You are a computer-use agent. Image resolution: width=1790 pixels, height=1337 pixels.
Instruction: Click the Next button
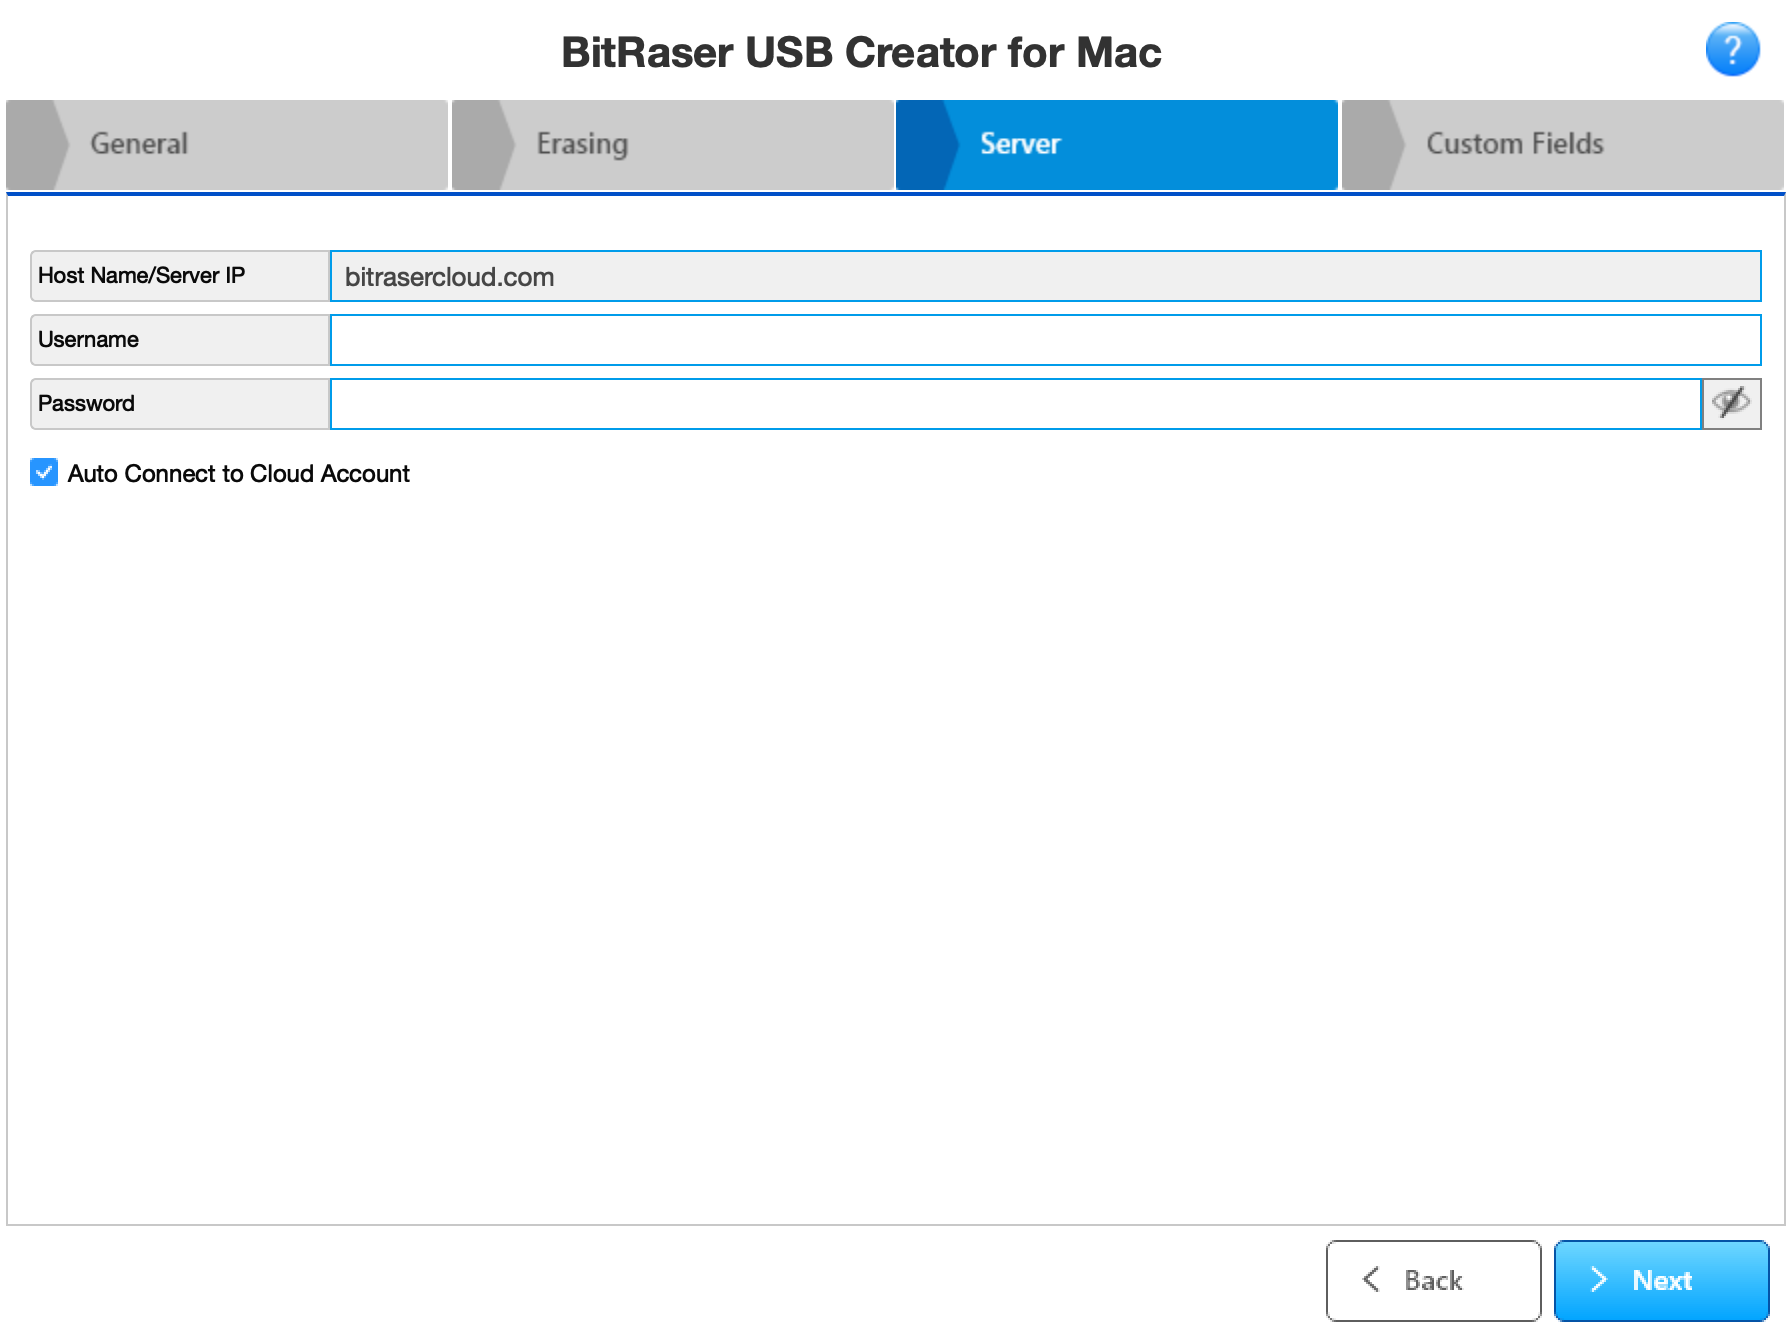coord(1661,1280)
